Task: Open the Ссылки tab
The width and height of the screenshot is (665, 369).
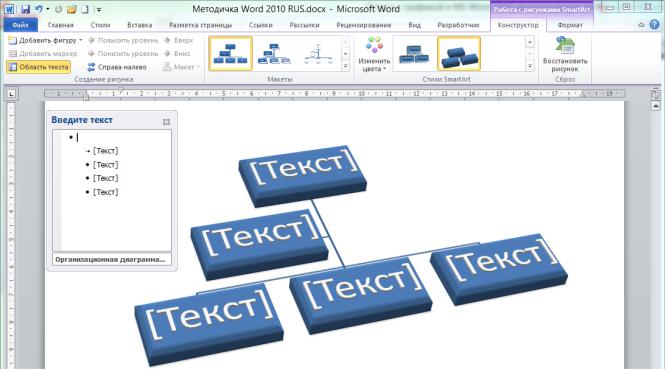Action: [260, 25]
